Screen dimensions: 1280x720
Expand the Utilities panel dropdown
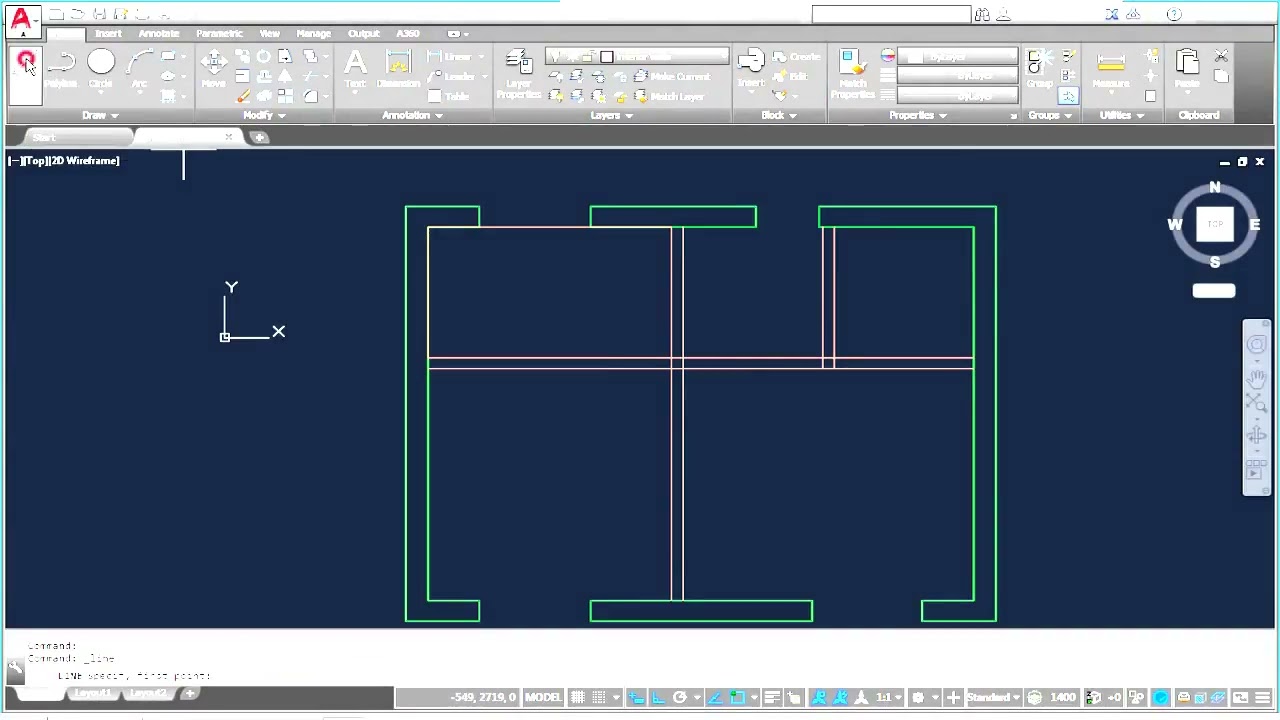click(1121, 115)
